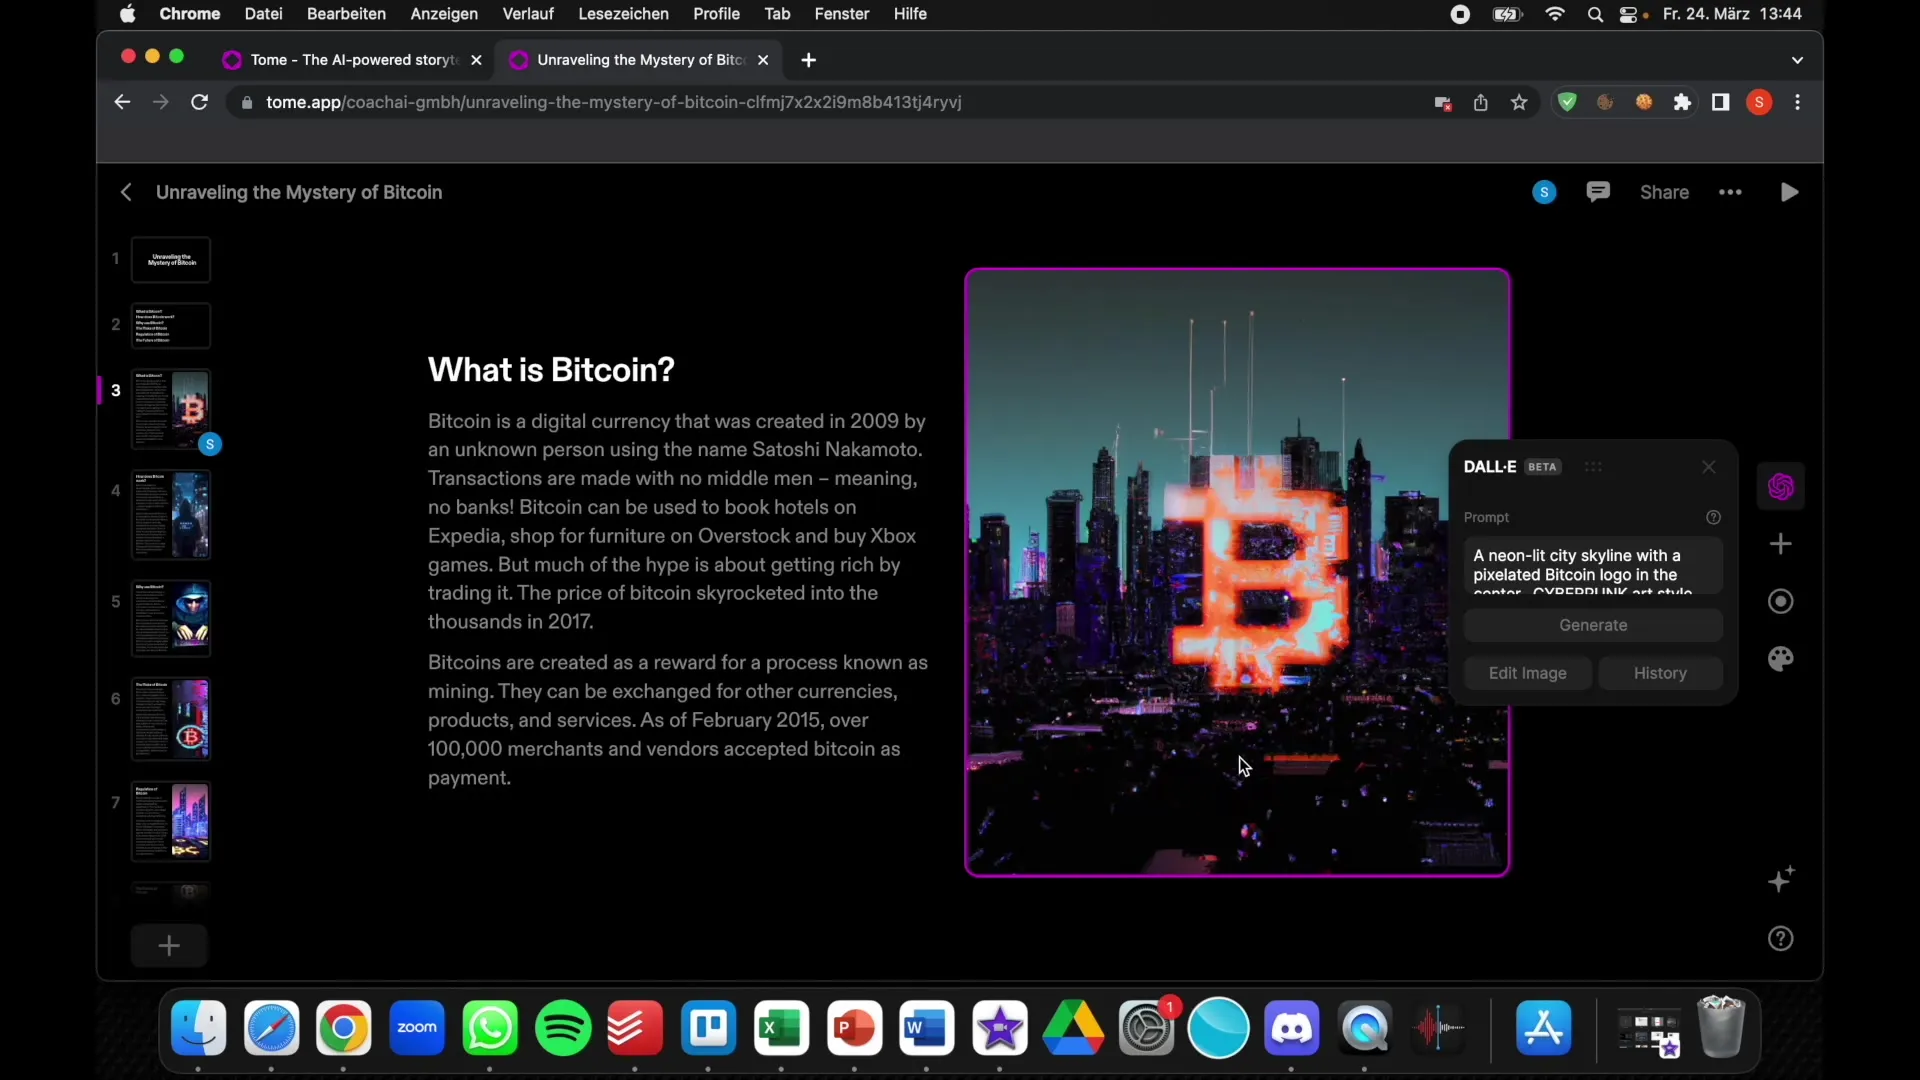
Task: Click the DALL-E Generate button
Action: (1593, 625)
